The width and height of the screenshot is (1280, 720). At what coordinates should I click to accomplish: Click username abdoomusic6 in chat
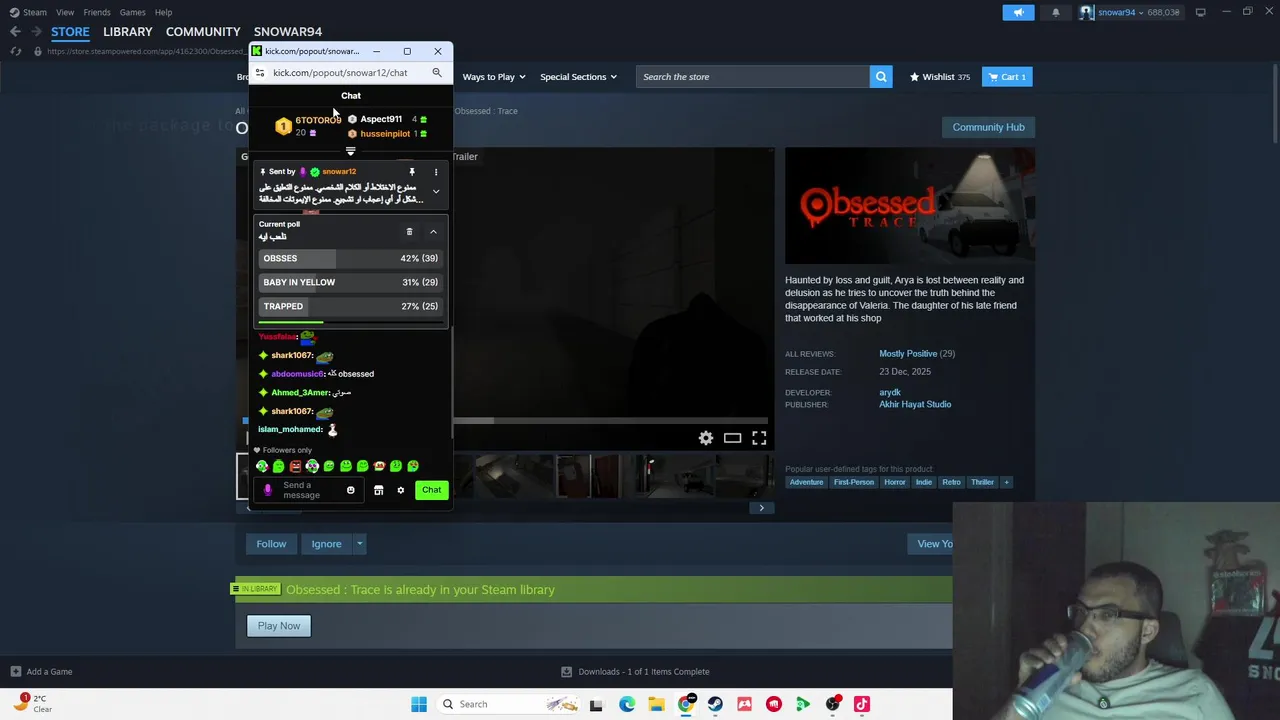(297, 374)
